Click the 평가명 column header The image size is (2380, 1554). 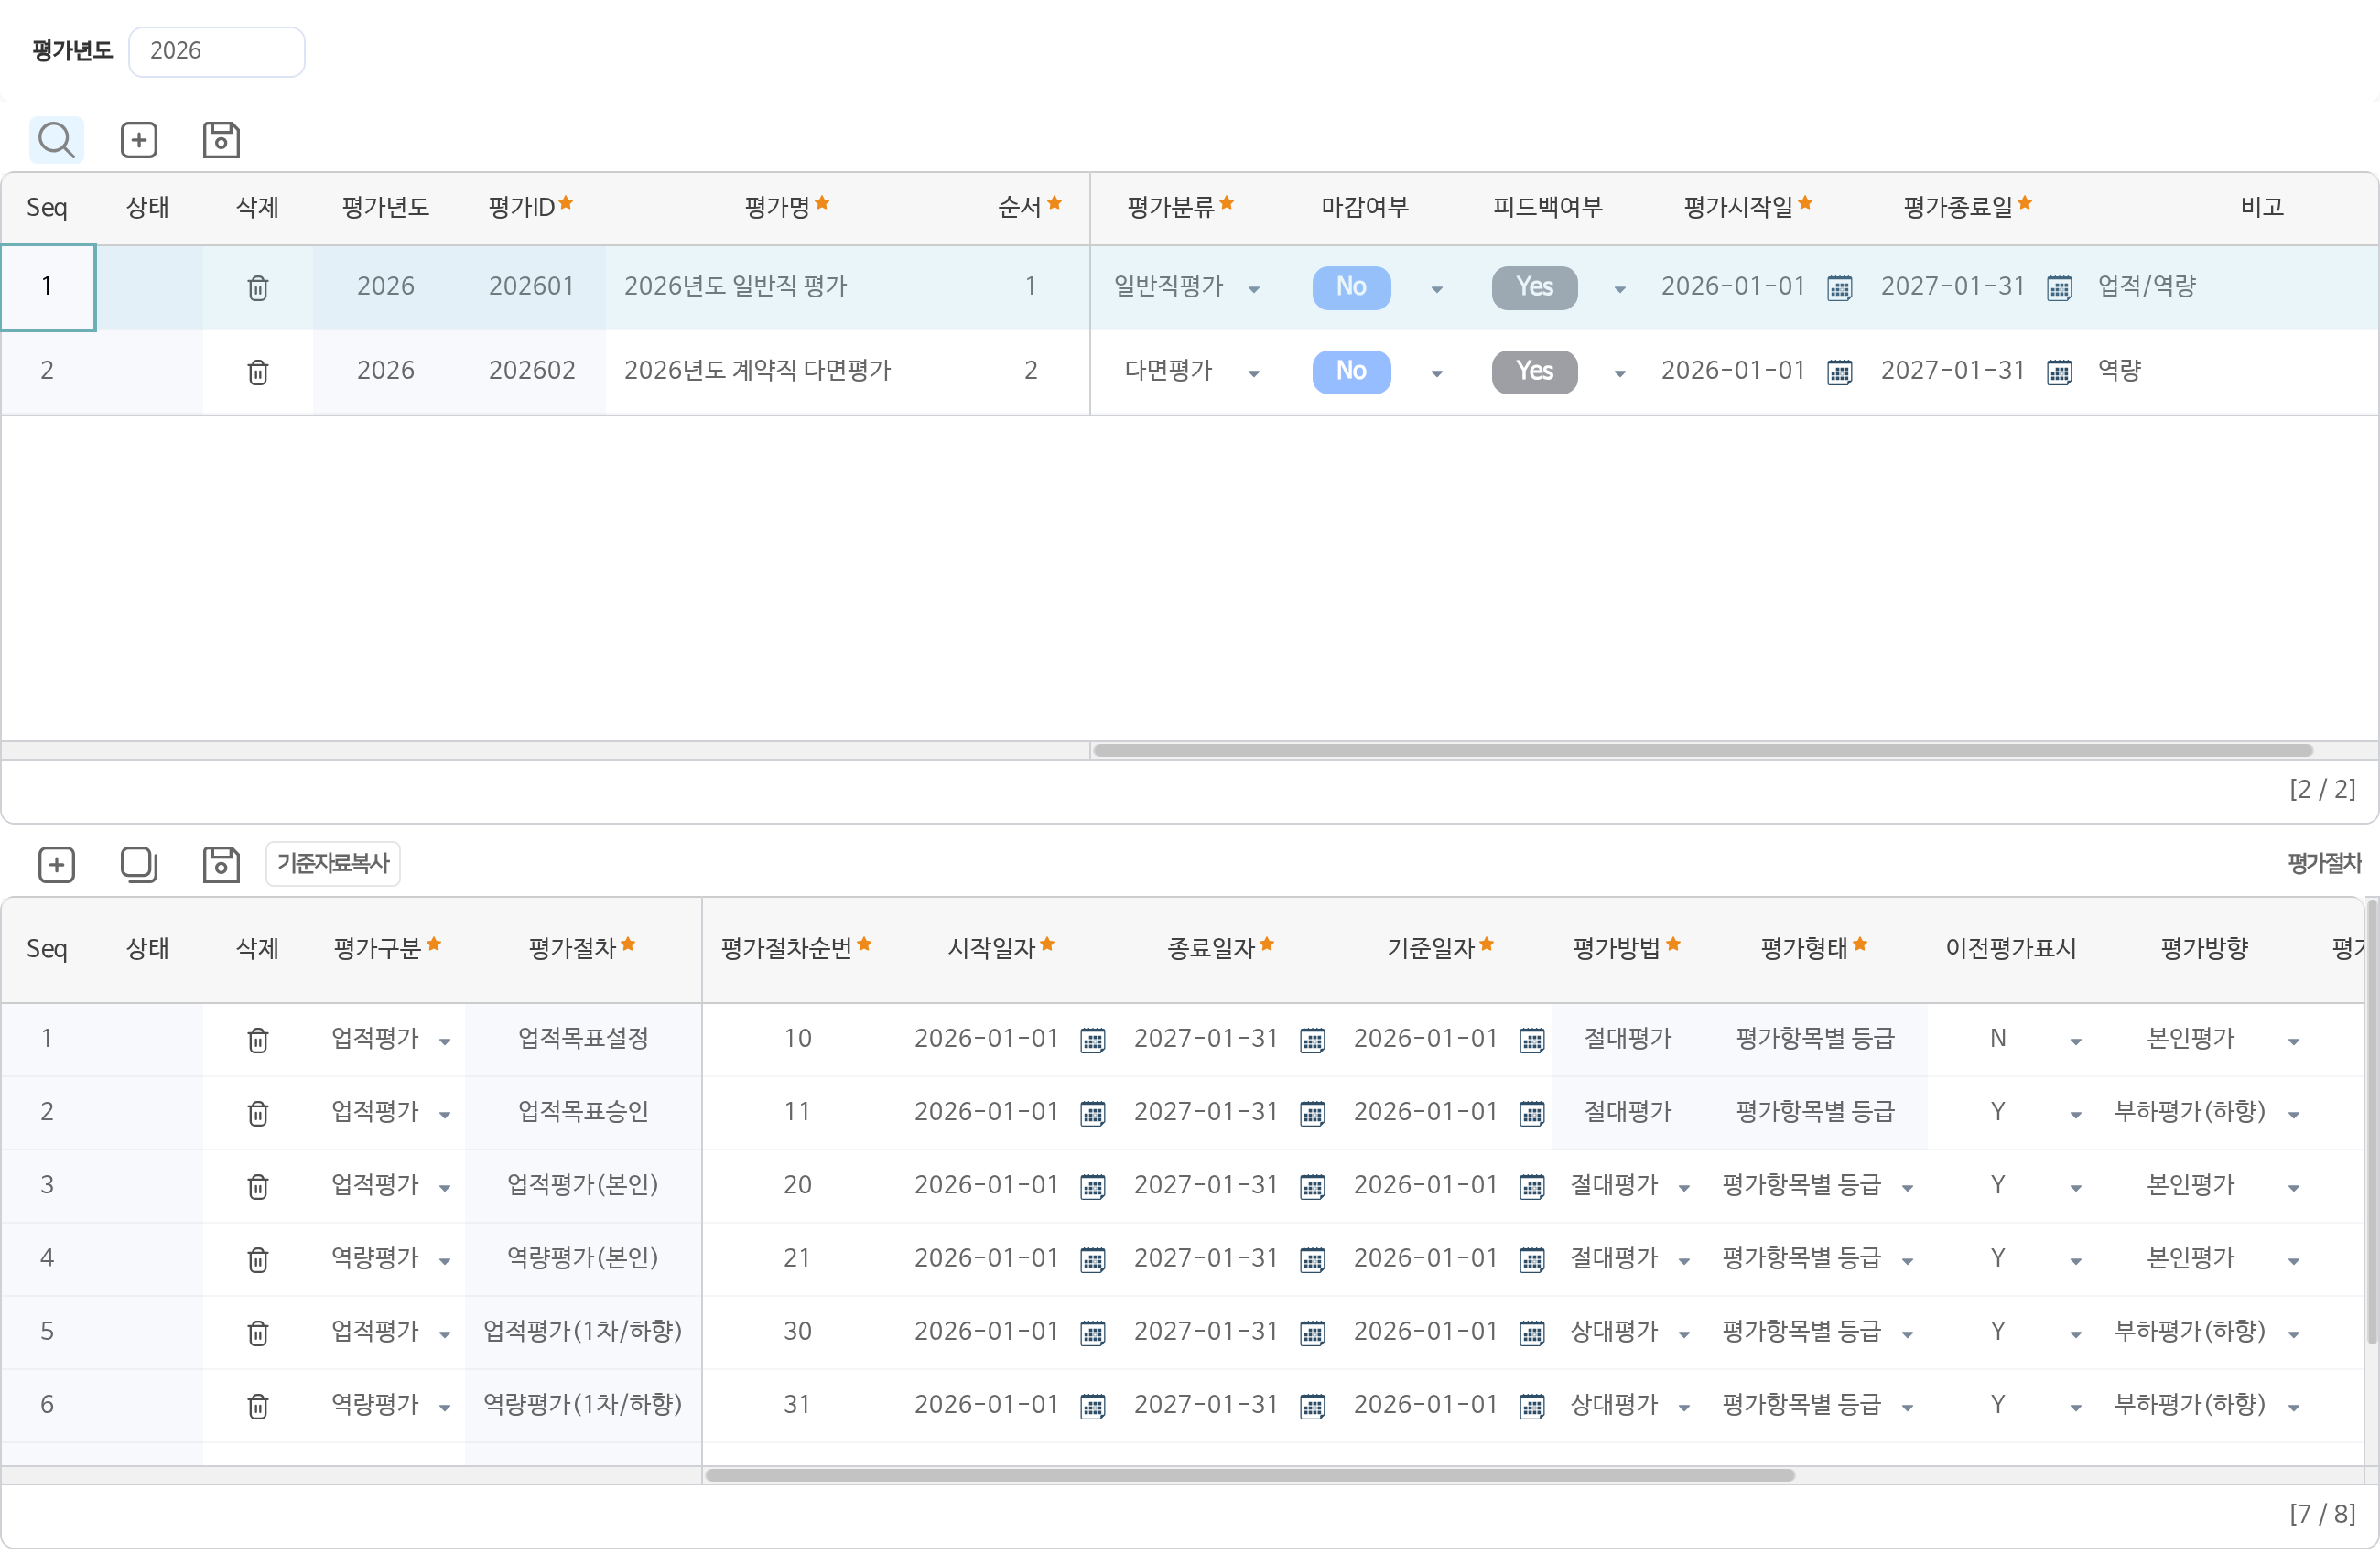click(786, 207)
